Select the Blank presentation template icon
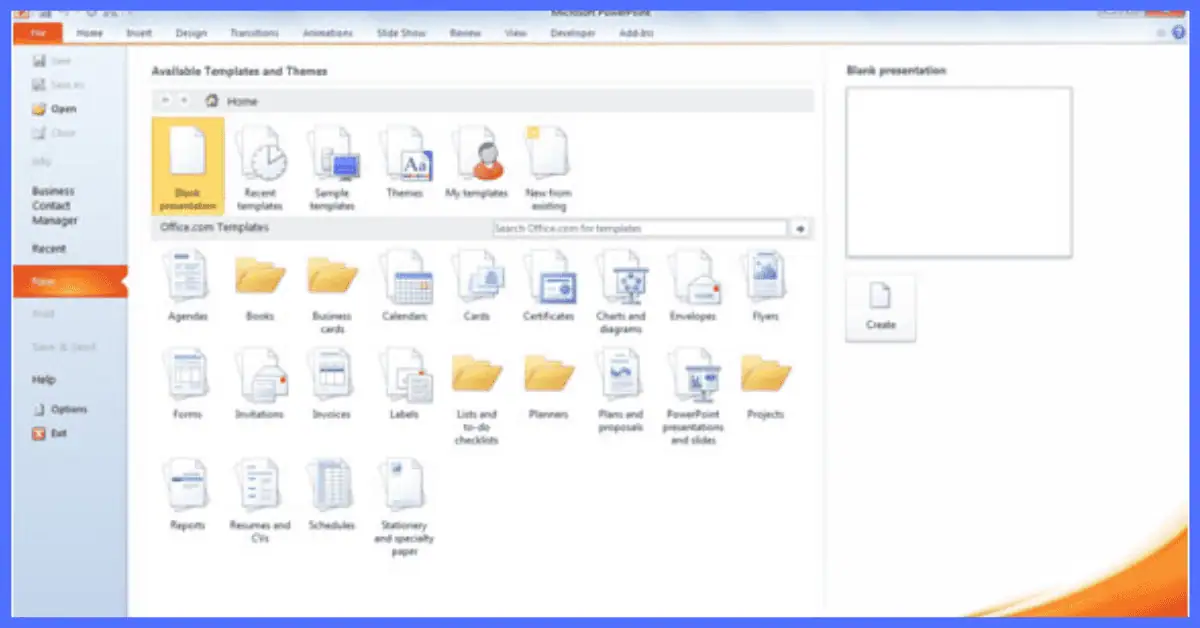This screenshot has width=1200, height=628. [x=188, y=165]
